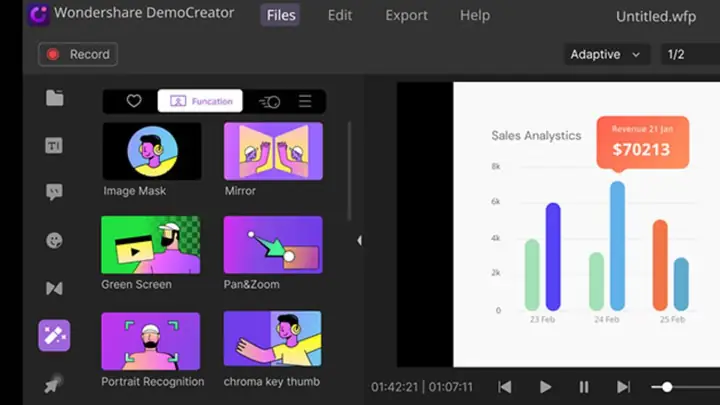This screenshot has height=405, width=720.
Task: Expand the Adaptive preview size dropdown
Action: 606,54
